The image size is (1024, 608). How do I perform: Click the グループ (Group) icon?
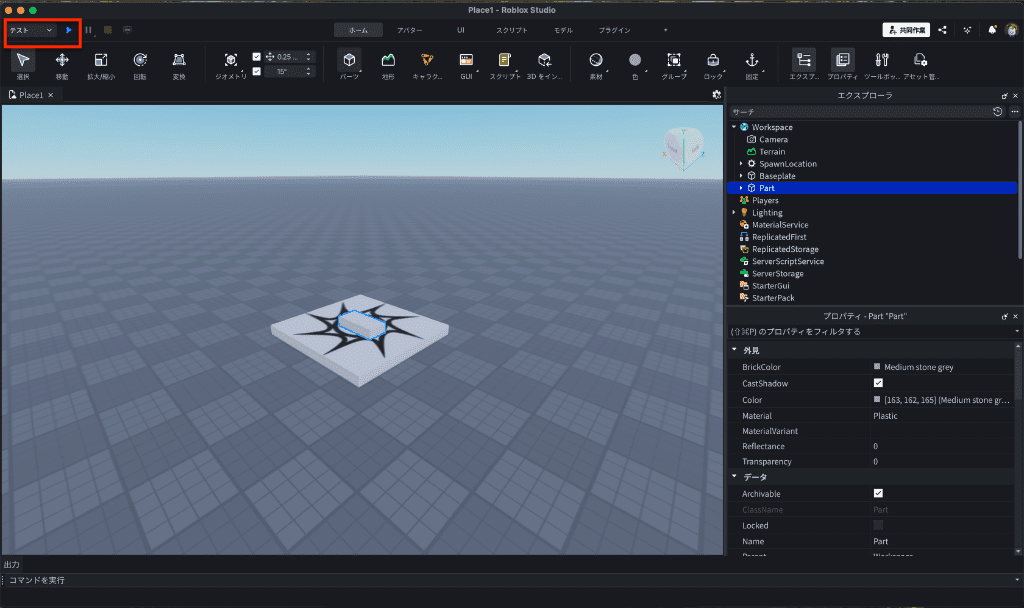pos(674,62)
